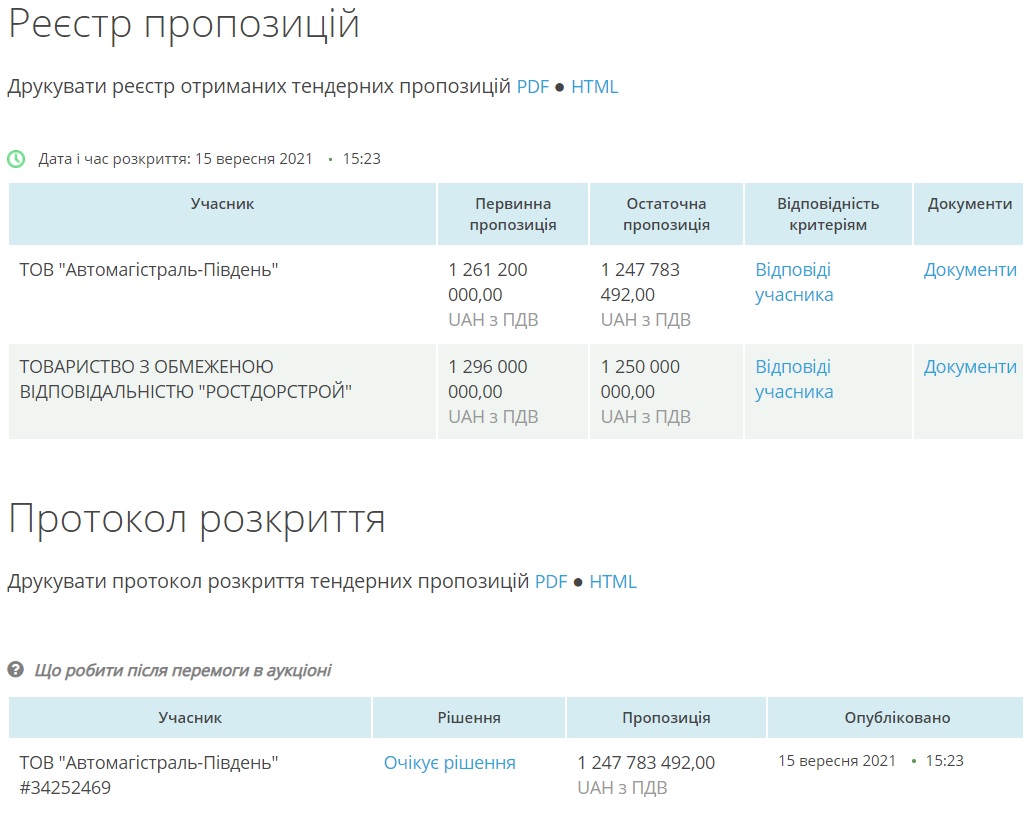The width and height of the screenshot is (1023, 837).
Task: Open Документи link for РОСТДОРСТРОЙ
Action: tap(969, 367)
